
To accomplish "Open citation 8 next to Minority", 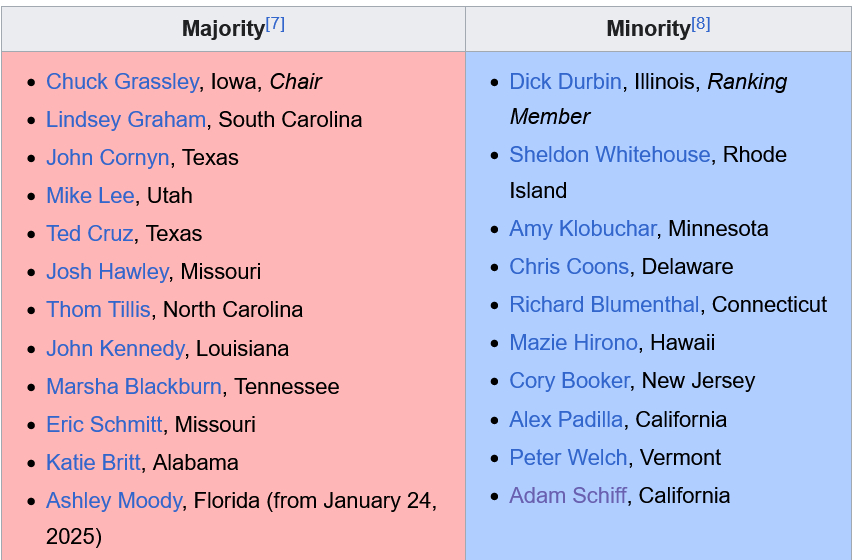I will click(700, 24).
